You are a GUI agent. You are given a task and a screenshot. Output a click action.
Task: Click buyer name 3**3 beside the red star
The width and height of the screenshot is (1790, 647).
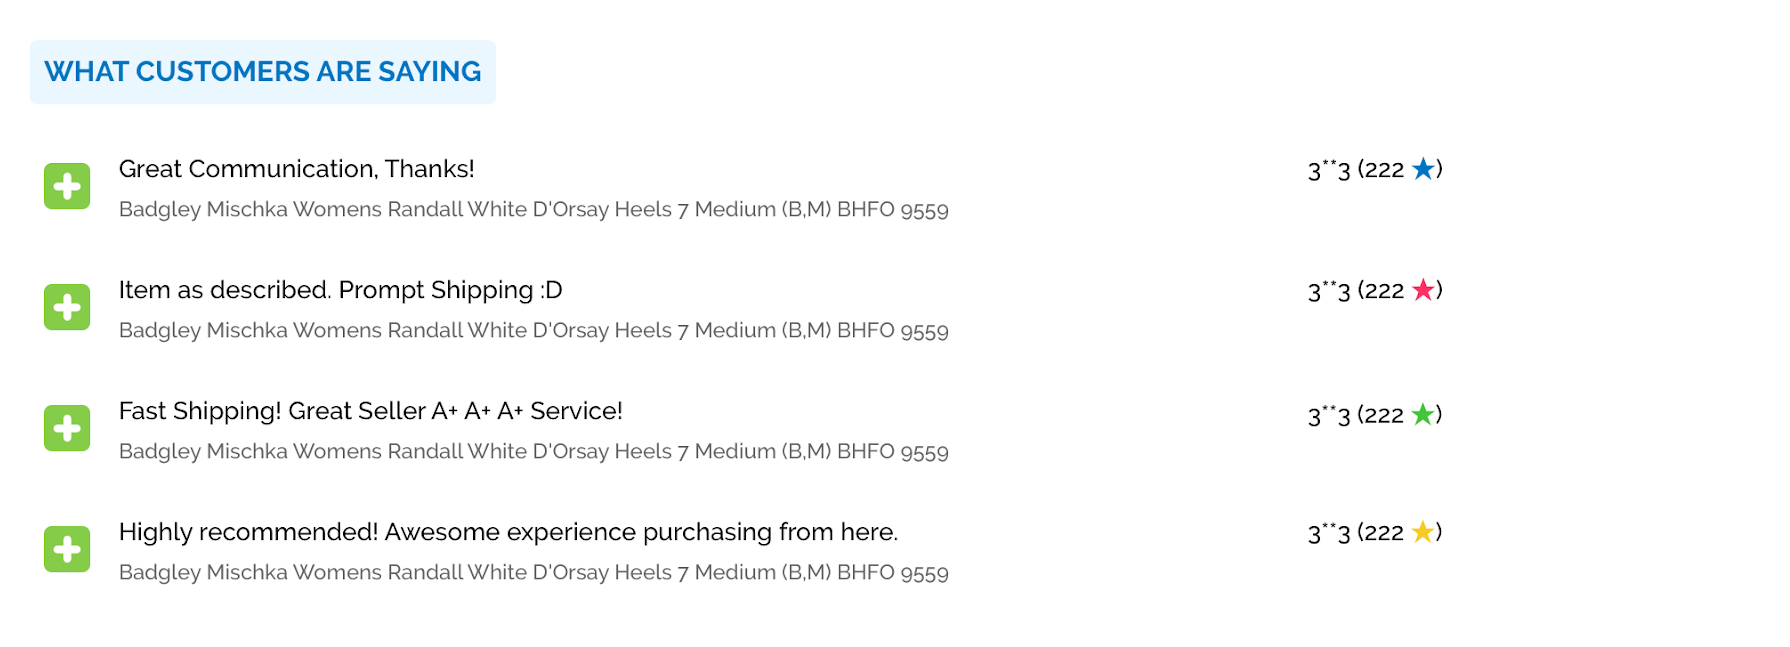[1329, 291]
